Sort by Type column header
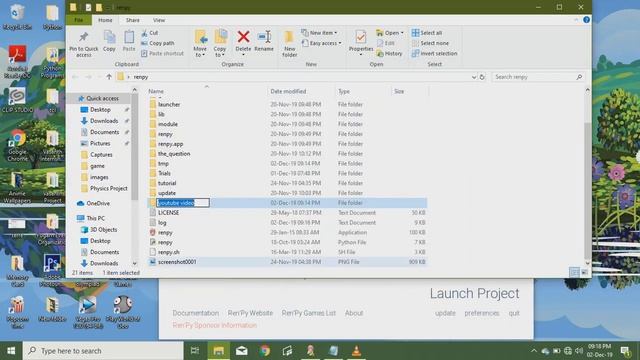The image size is (640, 360). (x=362, y=91)
